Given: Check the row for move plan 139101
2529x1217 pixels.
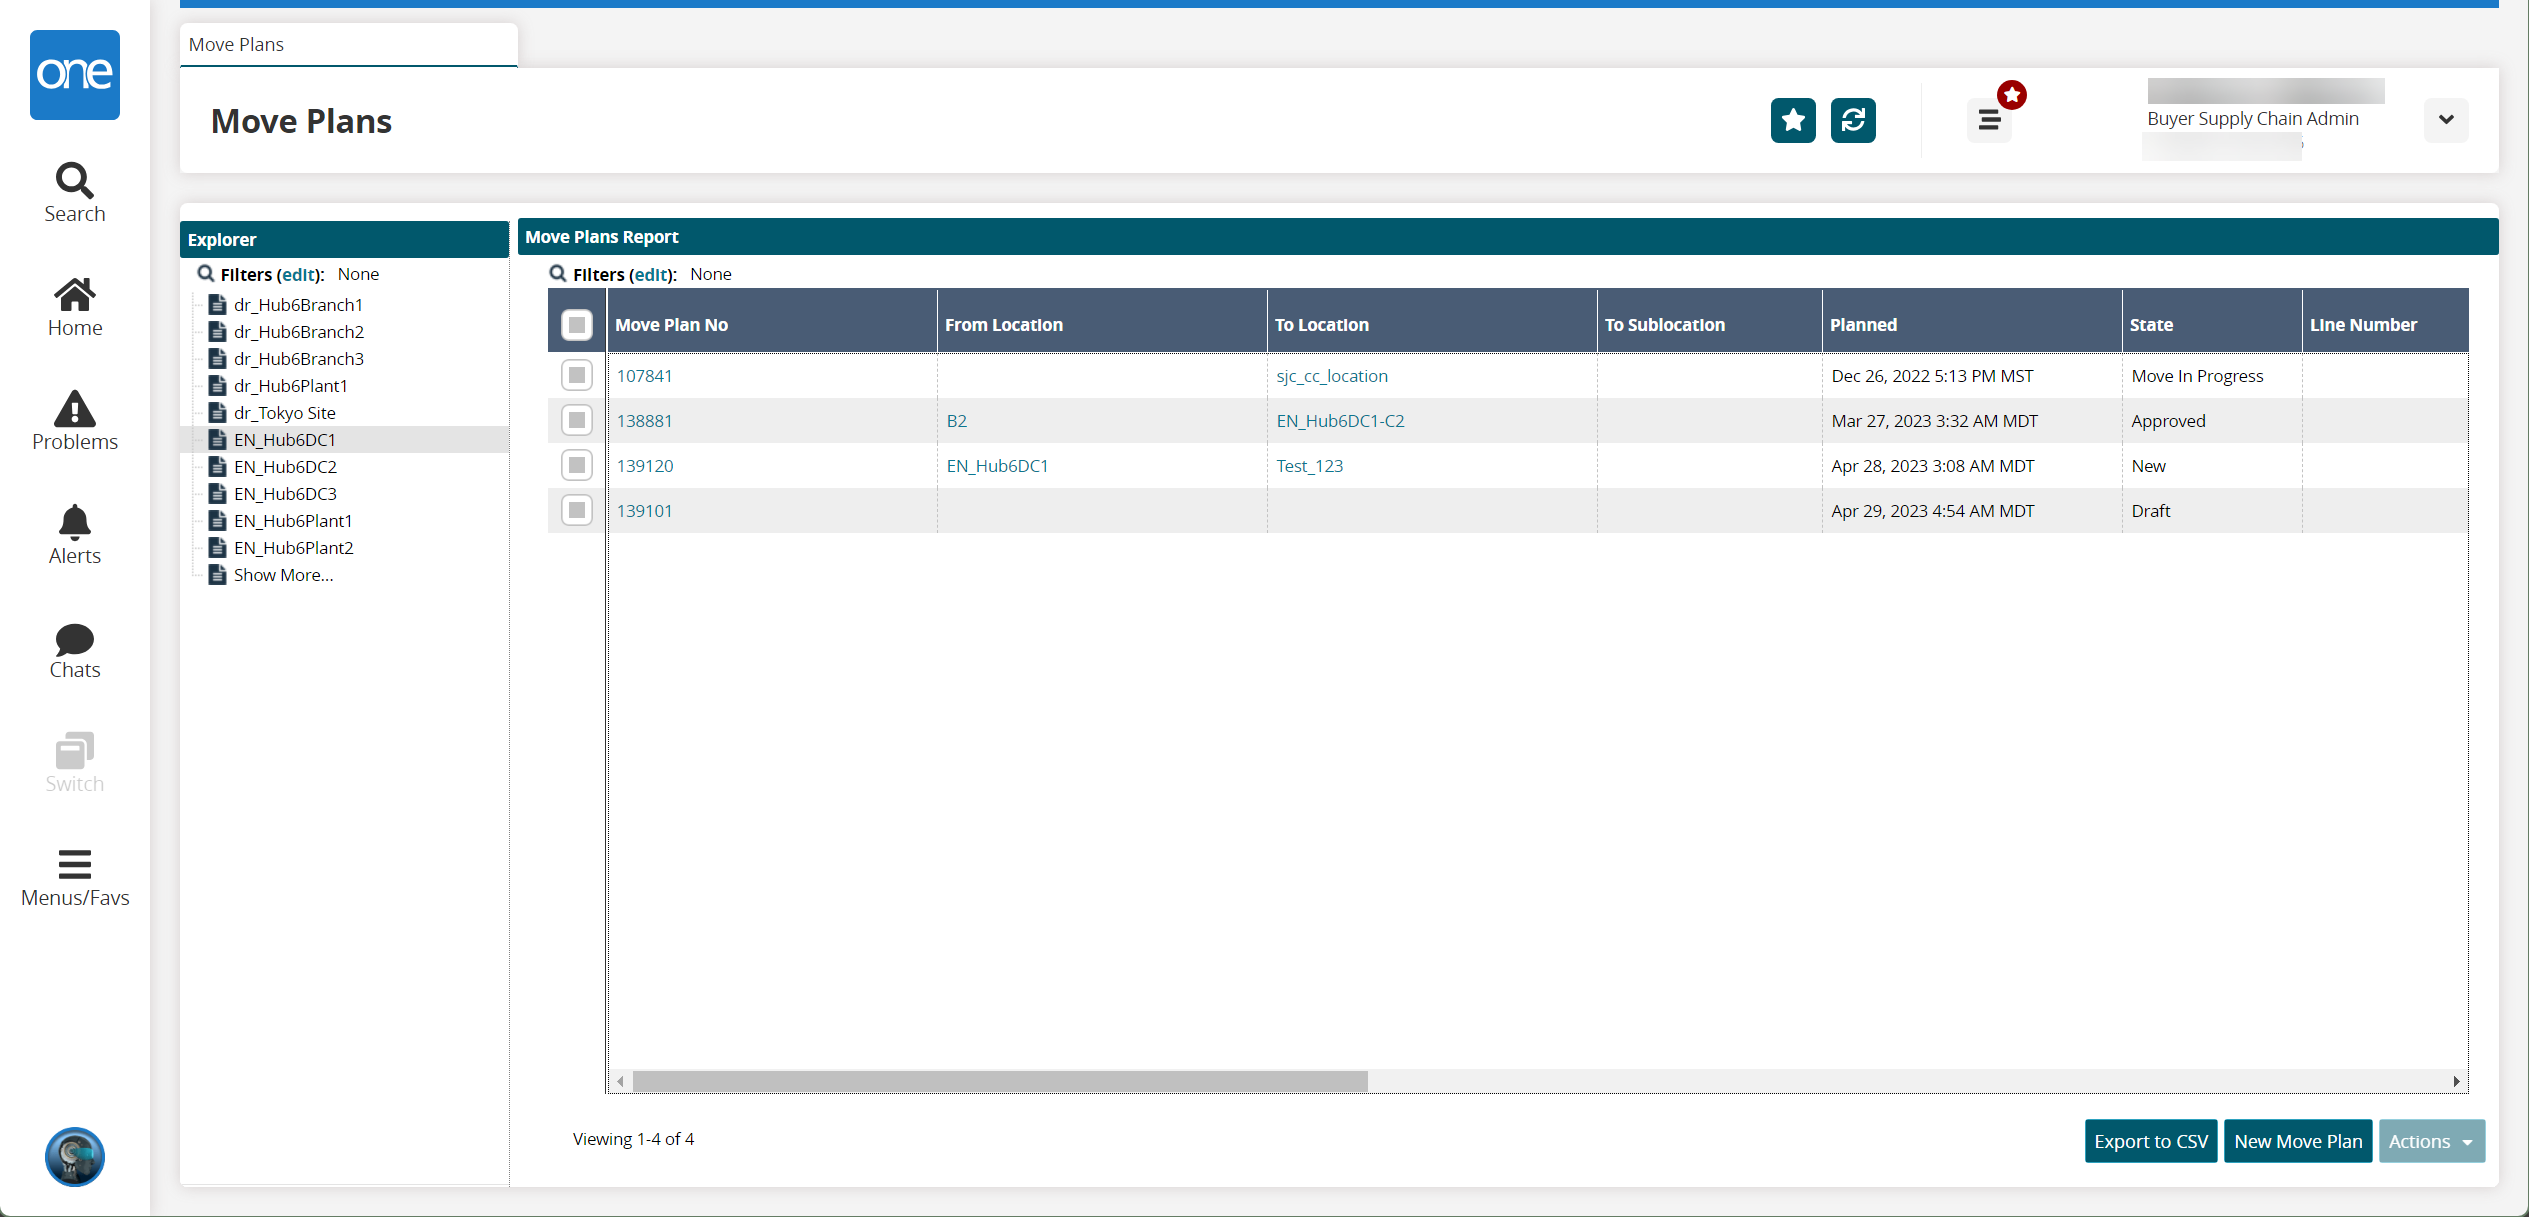Looking at the screenshot, I should (577, 510).
